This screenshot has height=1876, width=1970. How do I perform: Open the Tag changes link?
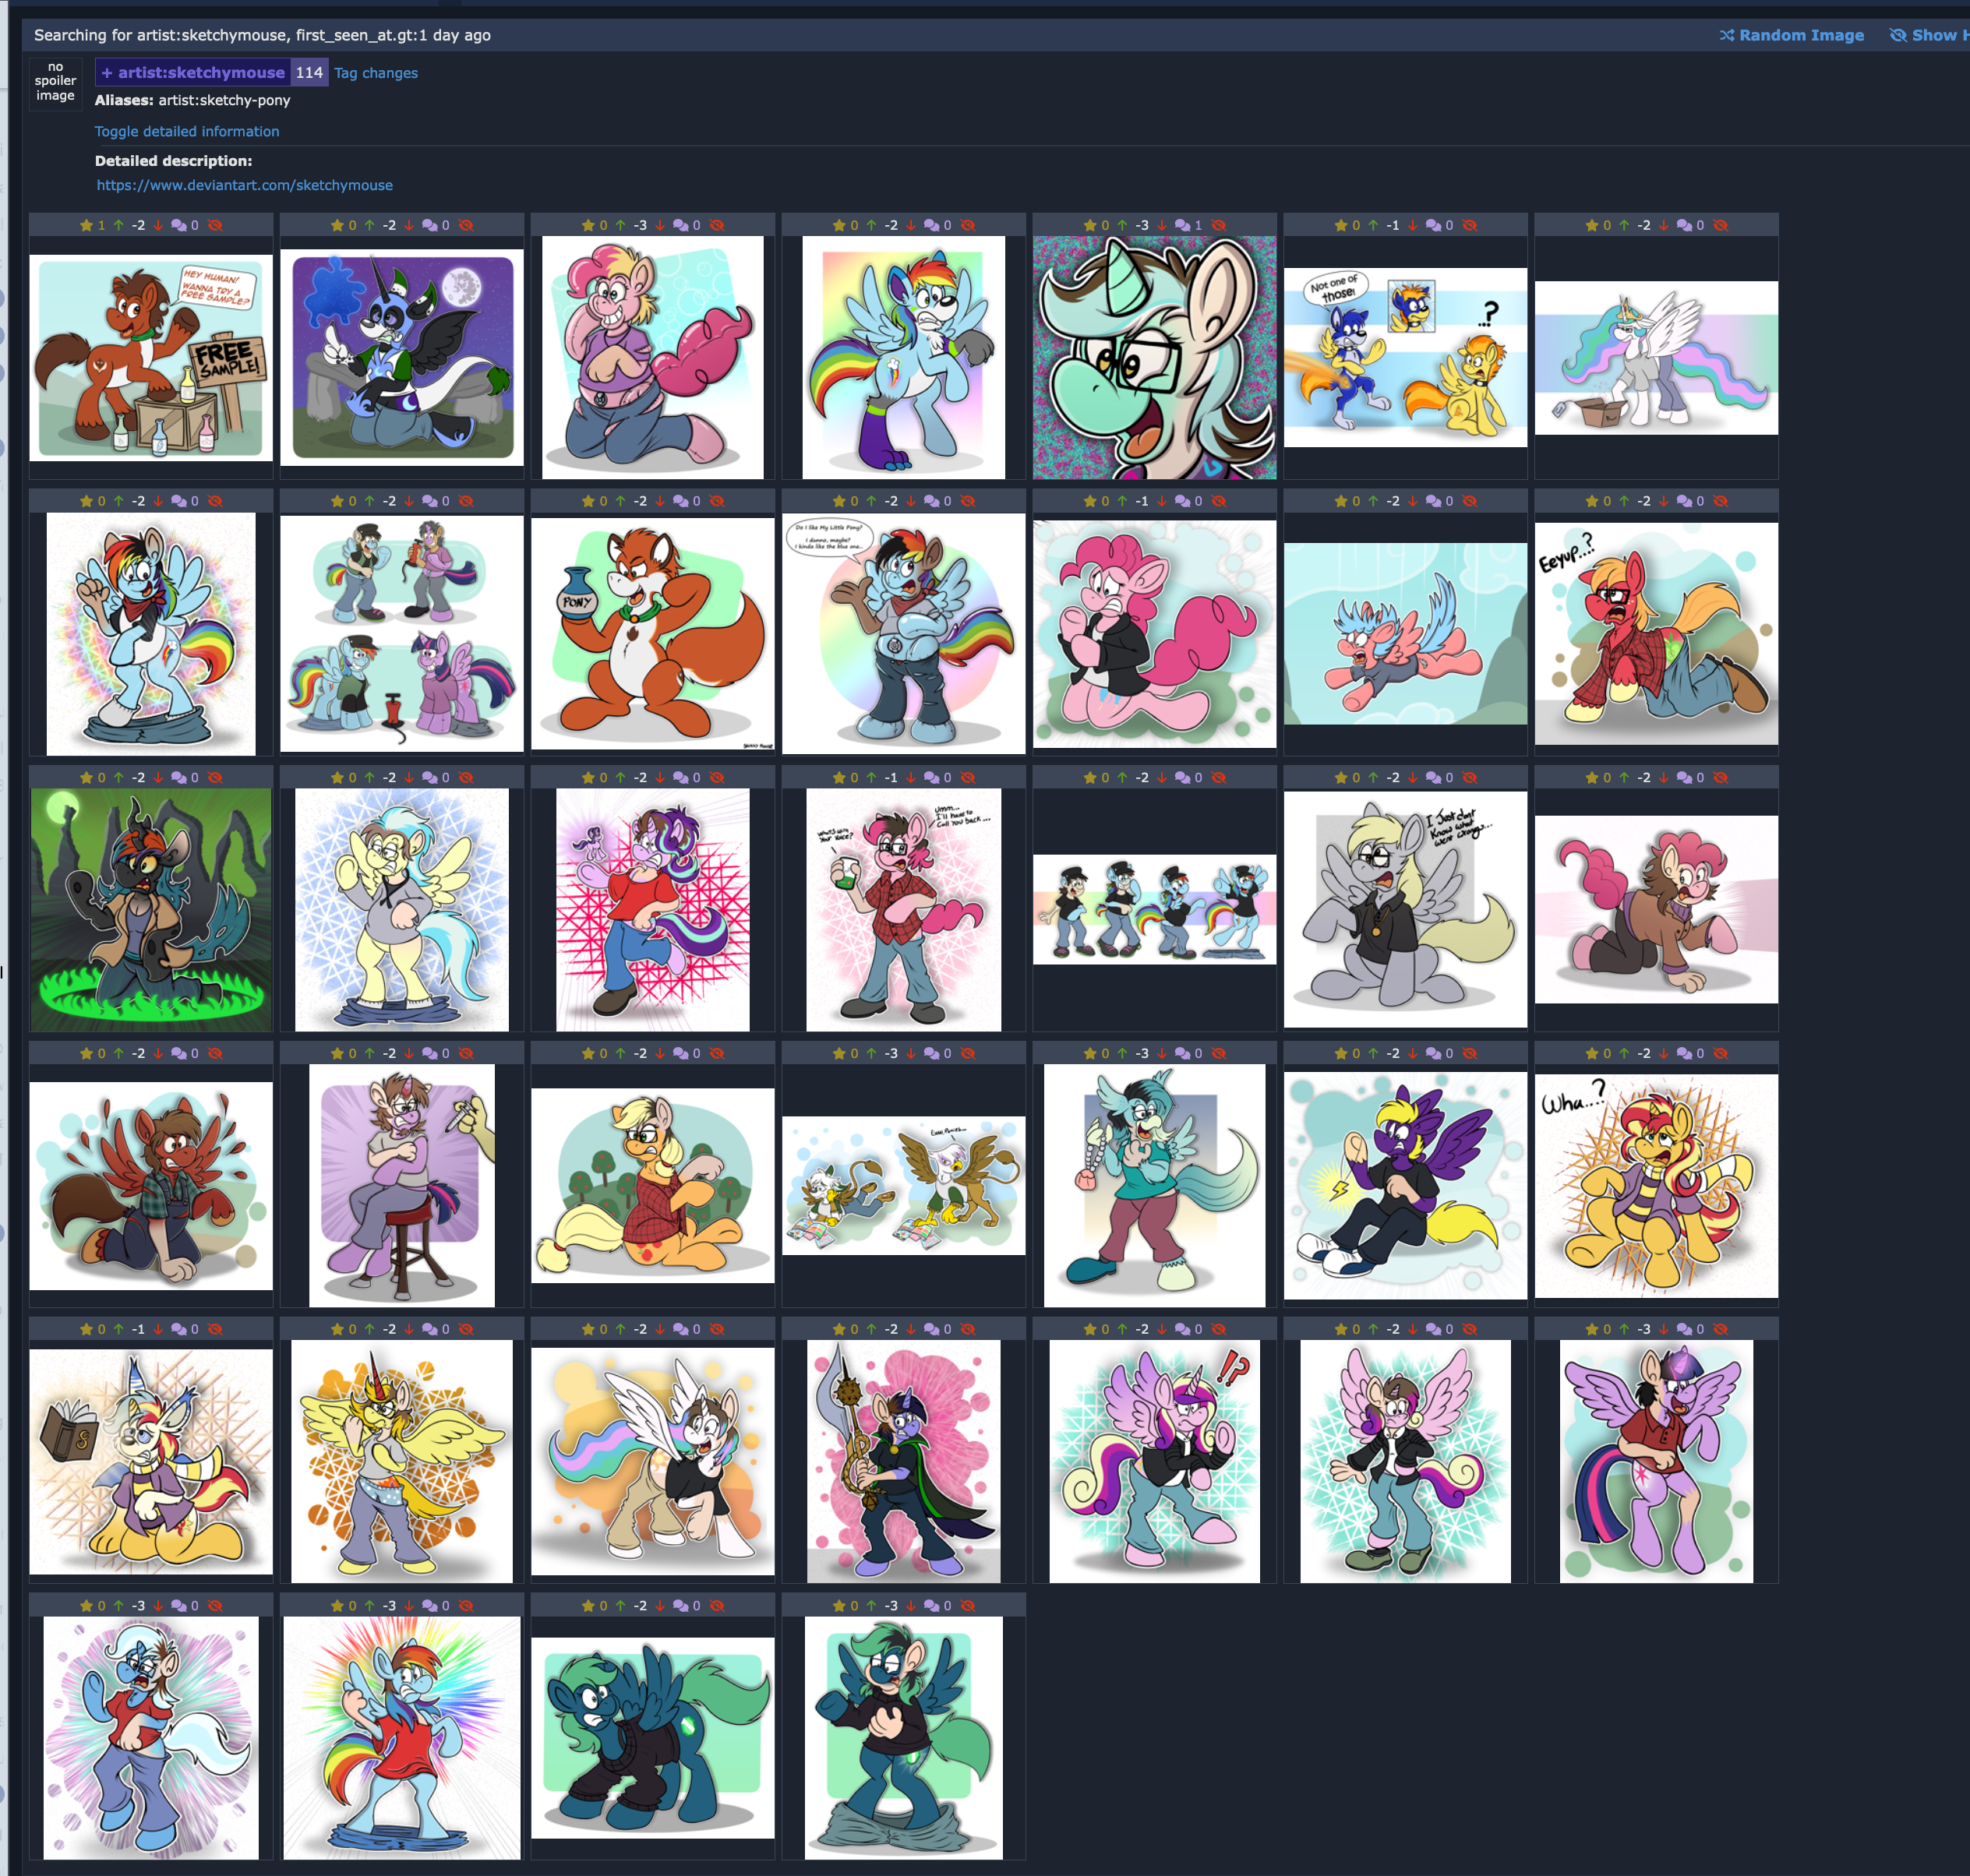point(376,73)
